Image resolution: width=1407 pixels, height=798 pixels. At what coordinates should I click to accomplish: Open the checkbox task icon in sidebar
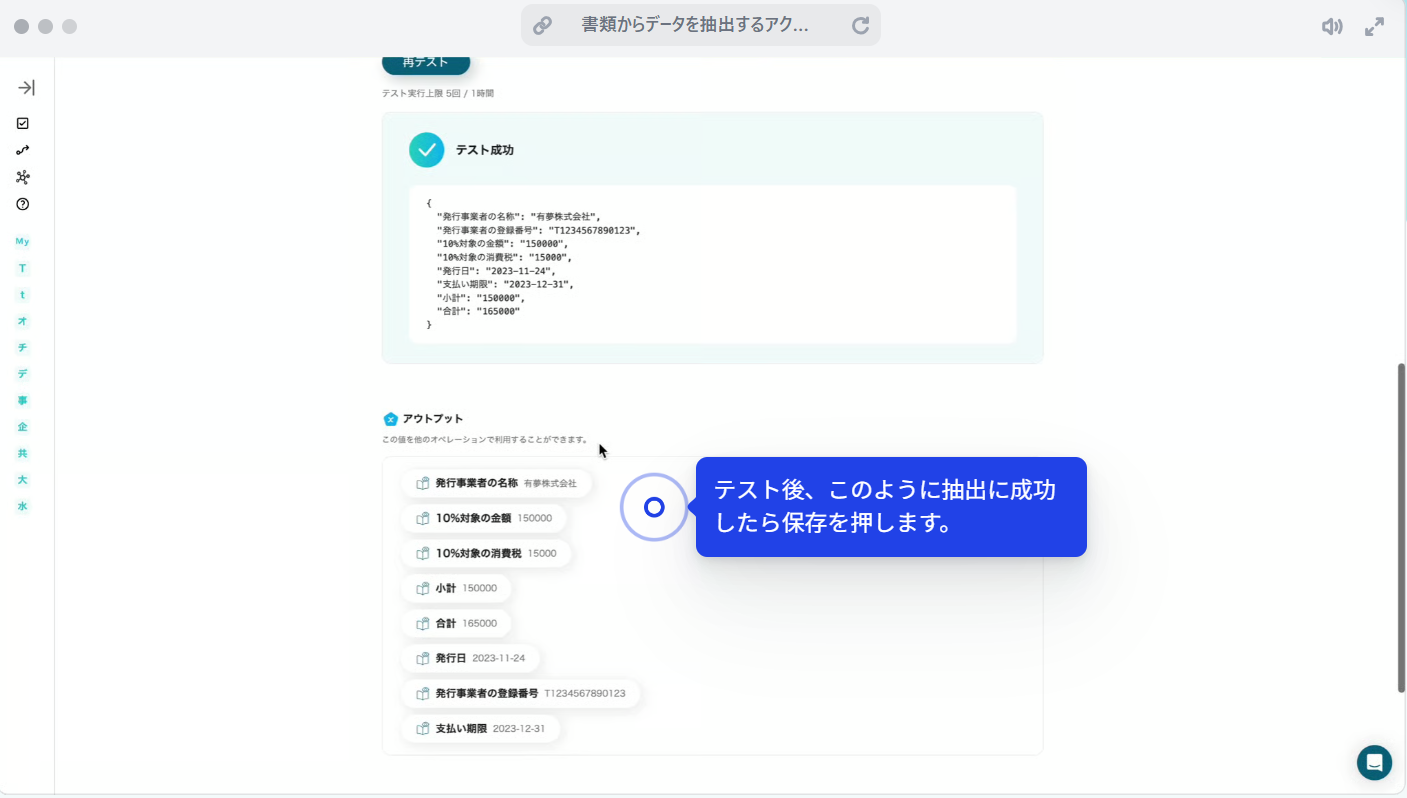click(x=23, y=123)
